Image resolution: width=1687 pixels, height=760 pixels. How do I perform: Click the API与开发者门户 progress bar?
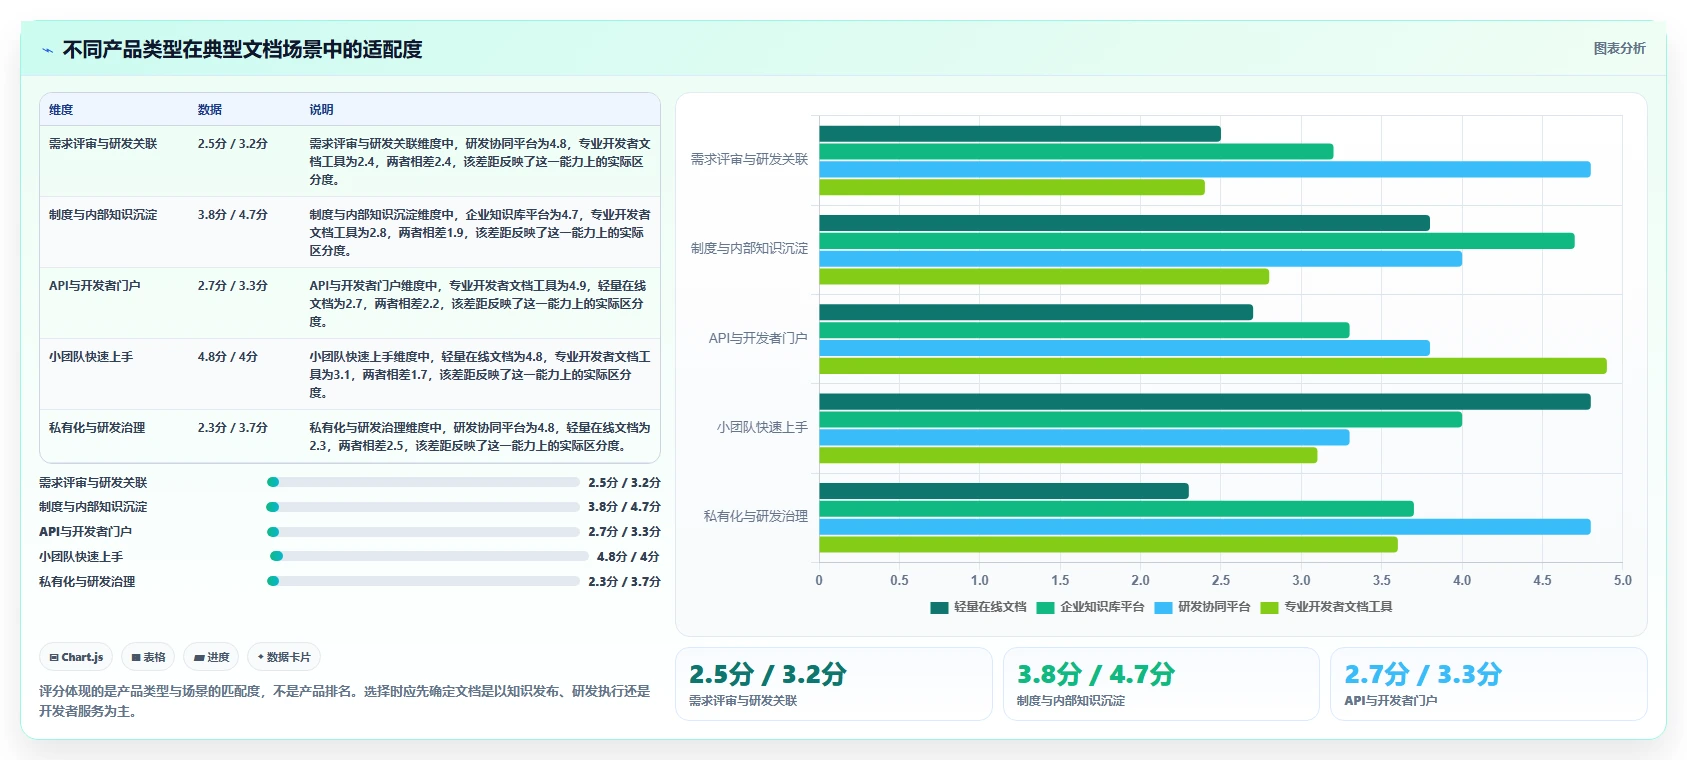(423, 532)
